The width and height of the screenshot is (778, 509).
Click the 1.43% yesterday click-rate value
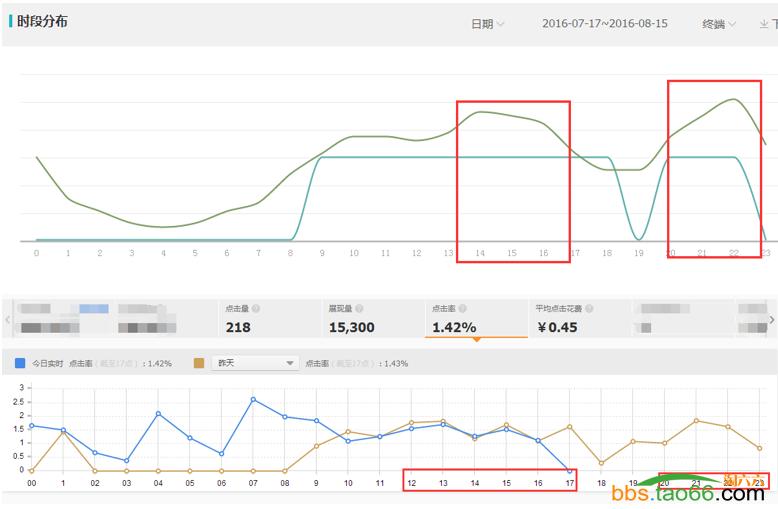pyautogui.click(x=396, y=364)
